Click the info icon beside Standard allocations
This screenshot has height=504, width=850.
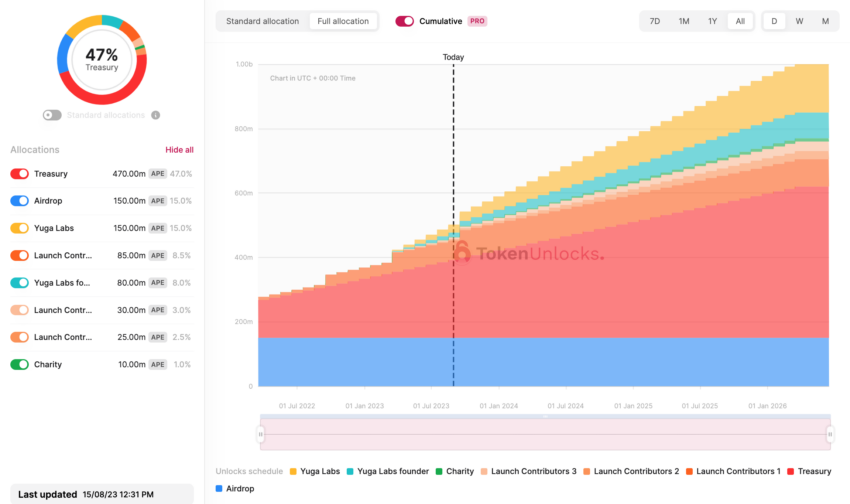tap(156, 115)
